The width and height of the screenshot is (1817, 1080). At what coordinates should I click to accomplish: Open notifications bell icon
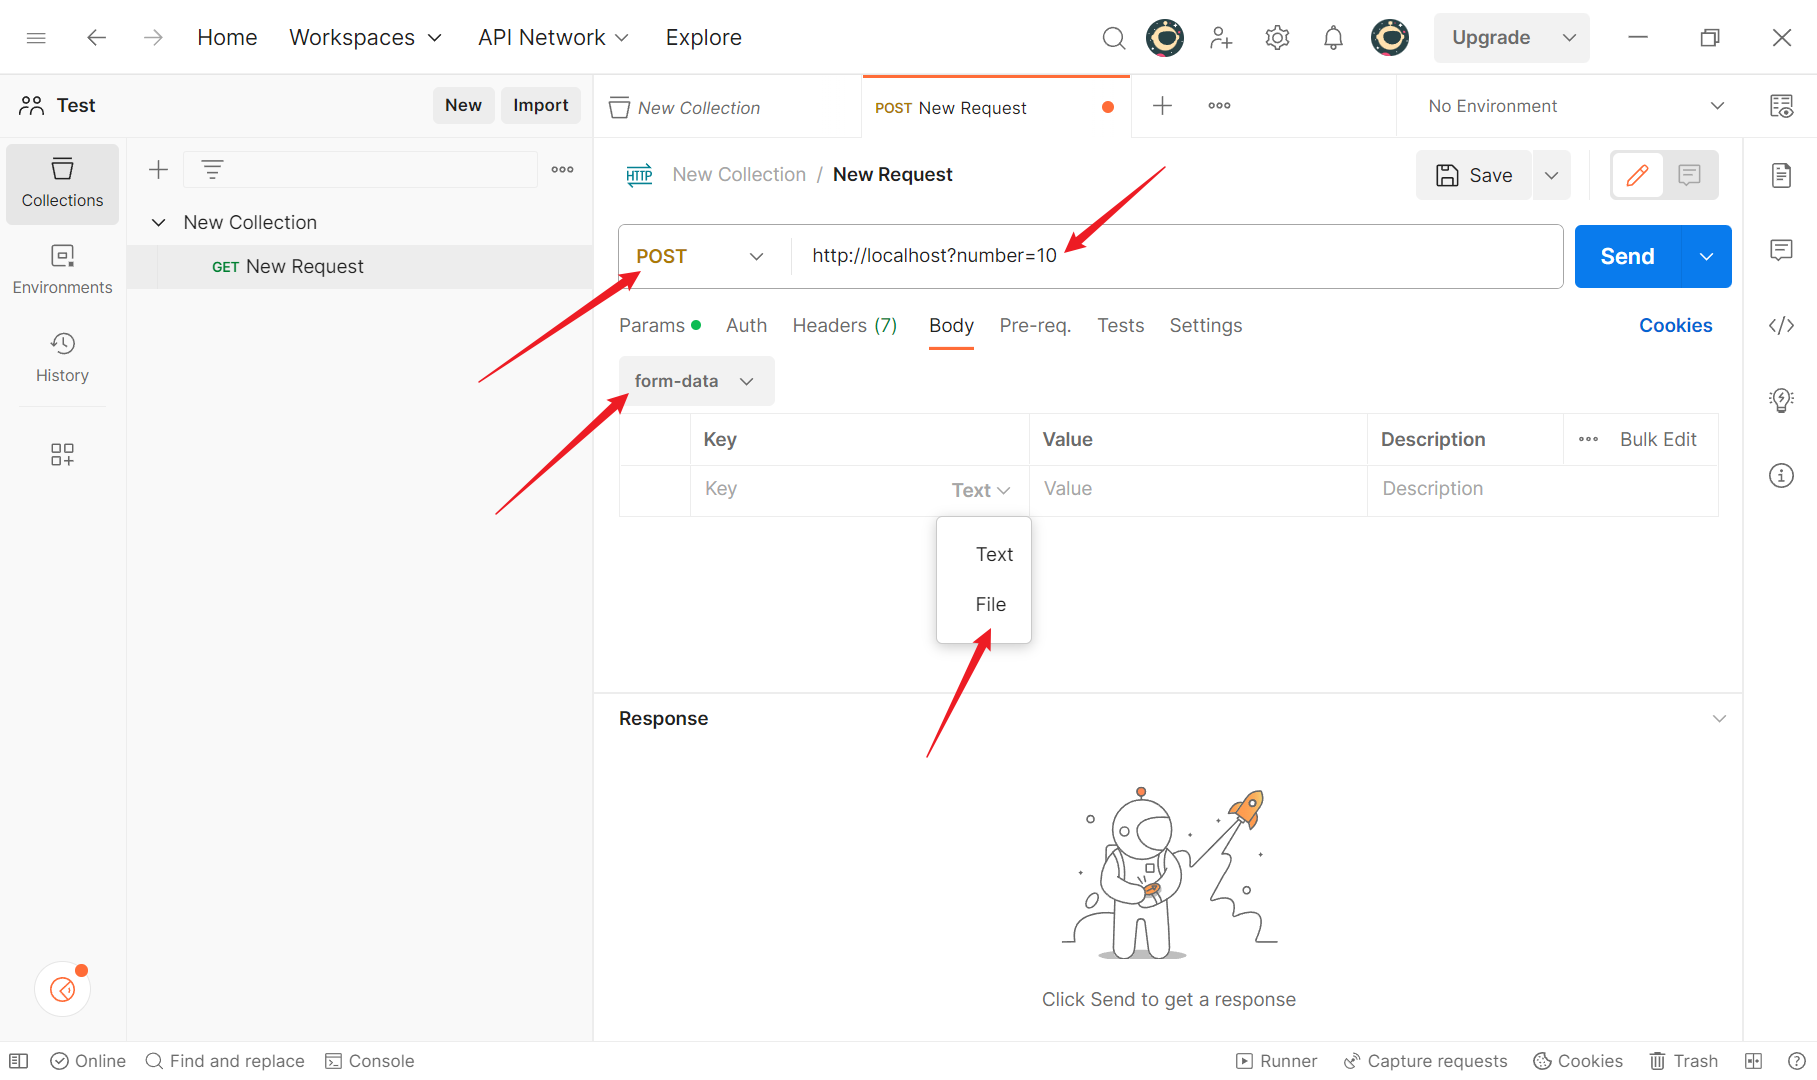click(1333, 38)
